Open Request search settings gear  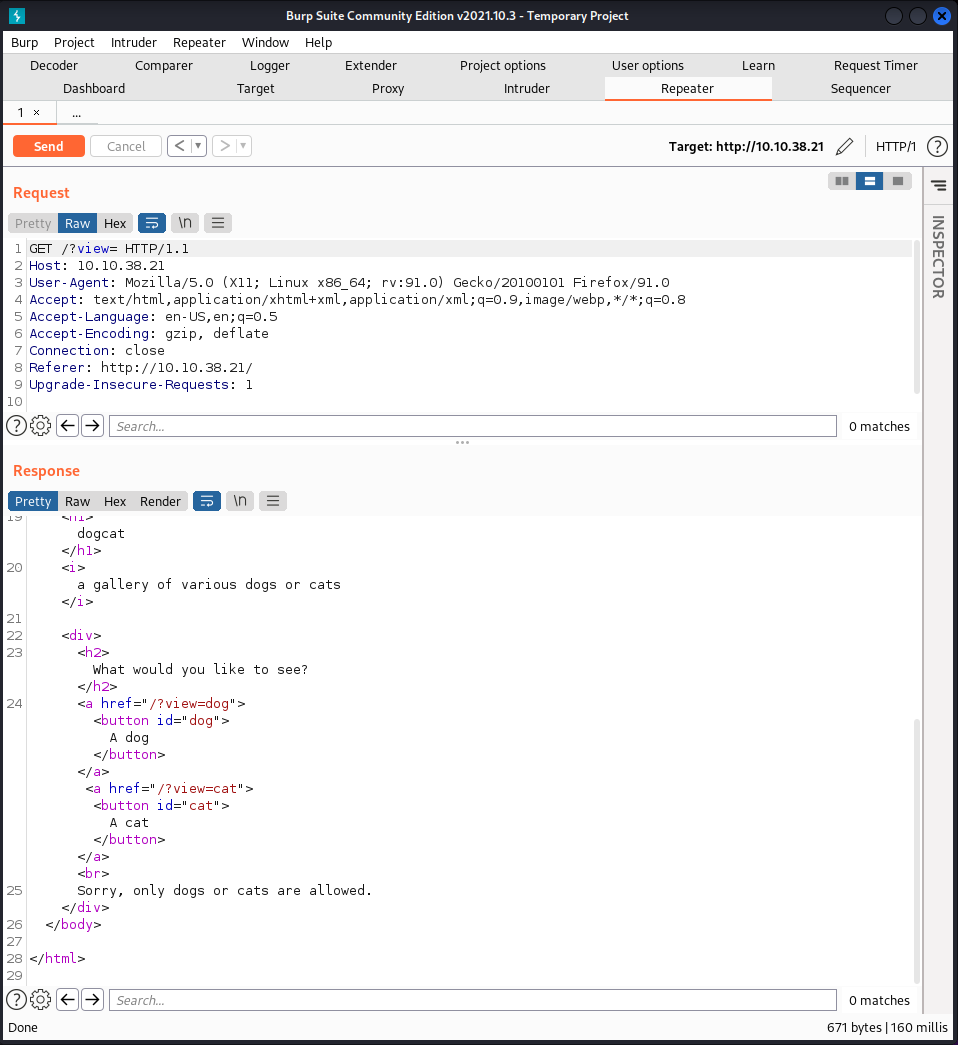click(41, 425)
